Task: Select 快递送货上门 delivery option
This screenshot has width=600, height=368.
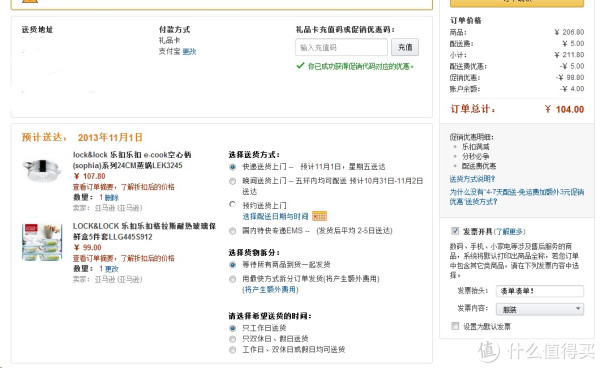Action: (x=232, y=167)
